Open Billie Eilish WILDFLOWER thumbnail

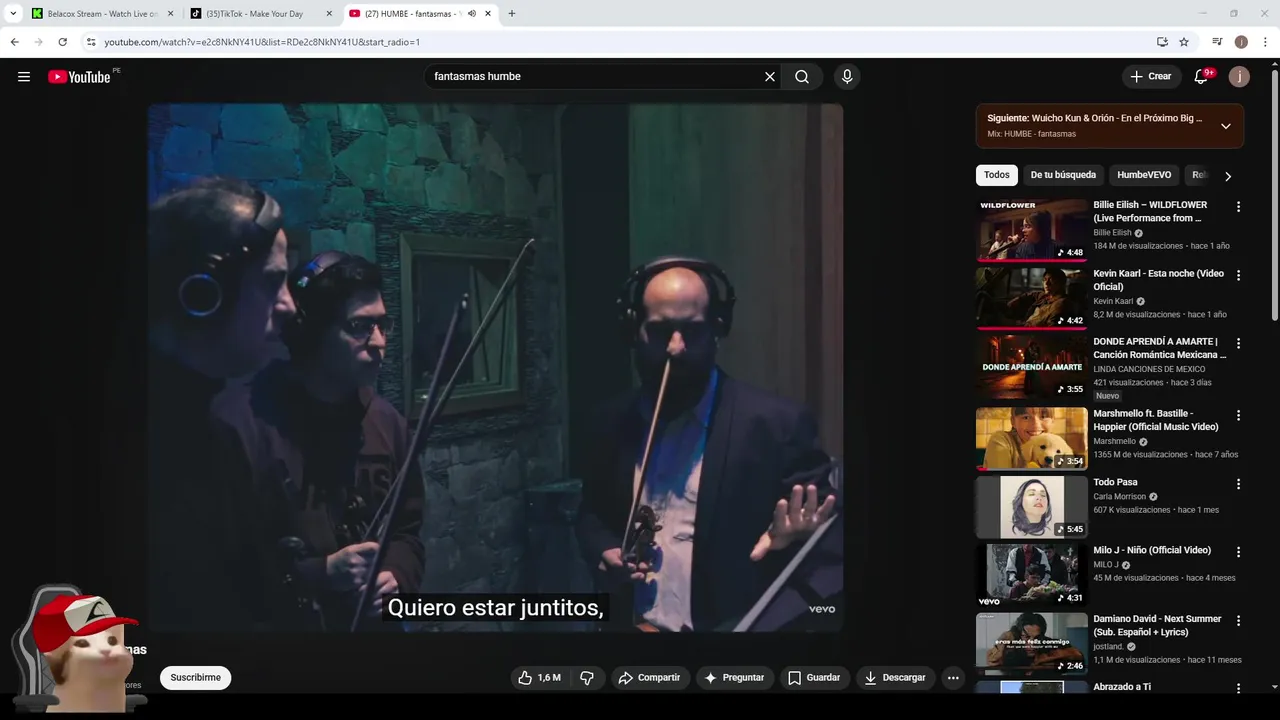point(1031,229)
